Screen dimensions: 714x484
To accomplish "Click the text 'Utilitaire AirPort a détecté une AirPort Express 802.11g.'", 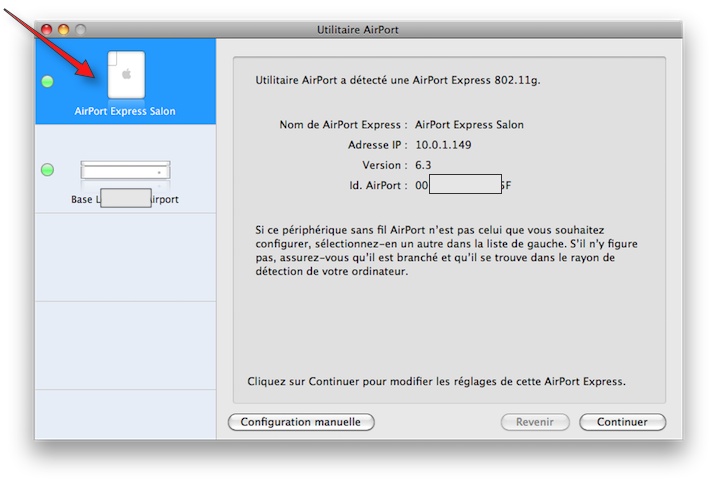I will [x=398, y=80].
